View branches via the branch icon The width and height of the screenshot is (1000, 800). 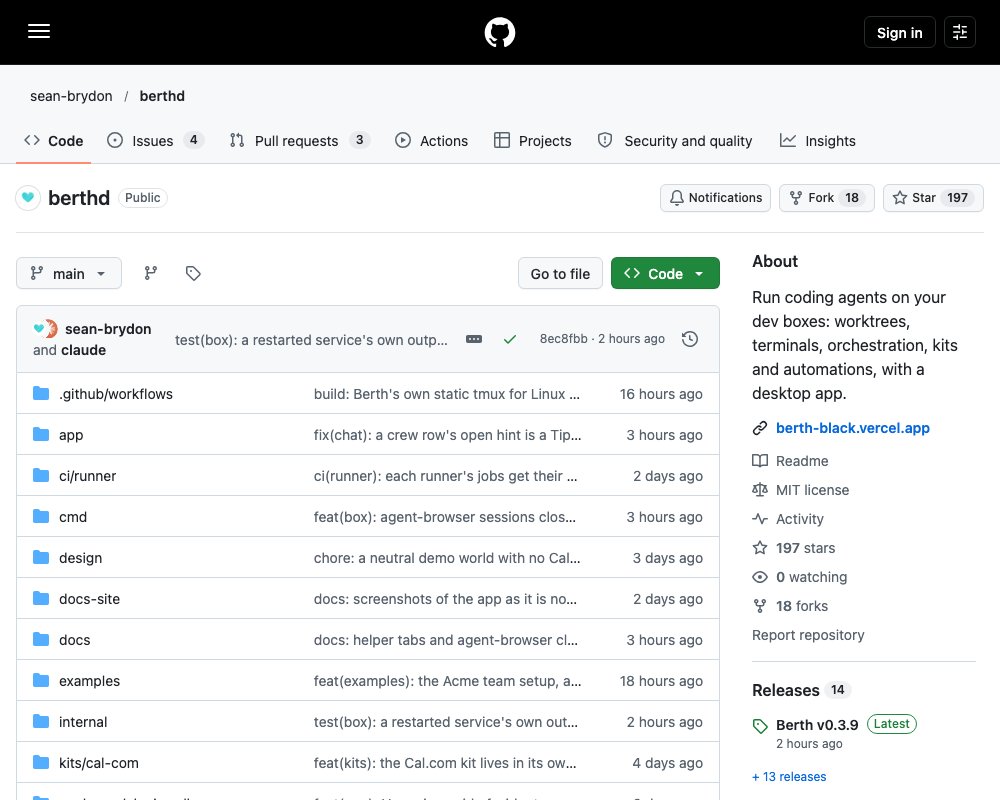pos(151,273)
